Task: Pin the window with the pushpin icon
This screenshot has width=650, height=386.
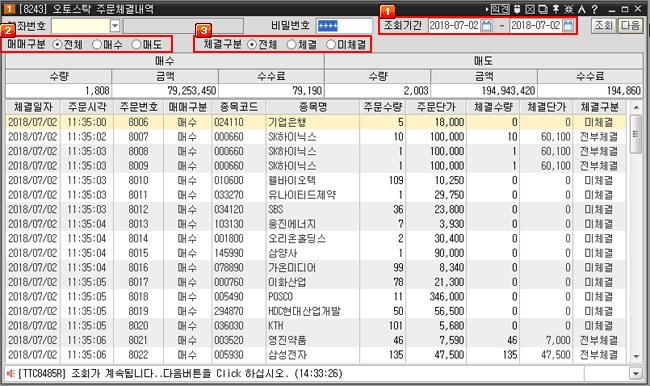Action: click(x=555, y=9)
